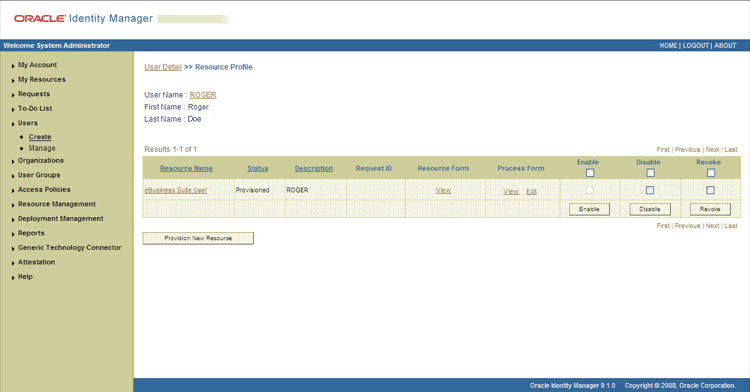Open Generic Technology Connector menu item

pyautogui.click(x=70, y=248)
